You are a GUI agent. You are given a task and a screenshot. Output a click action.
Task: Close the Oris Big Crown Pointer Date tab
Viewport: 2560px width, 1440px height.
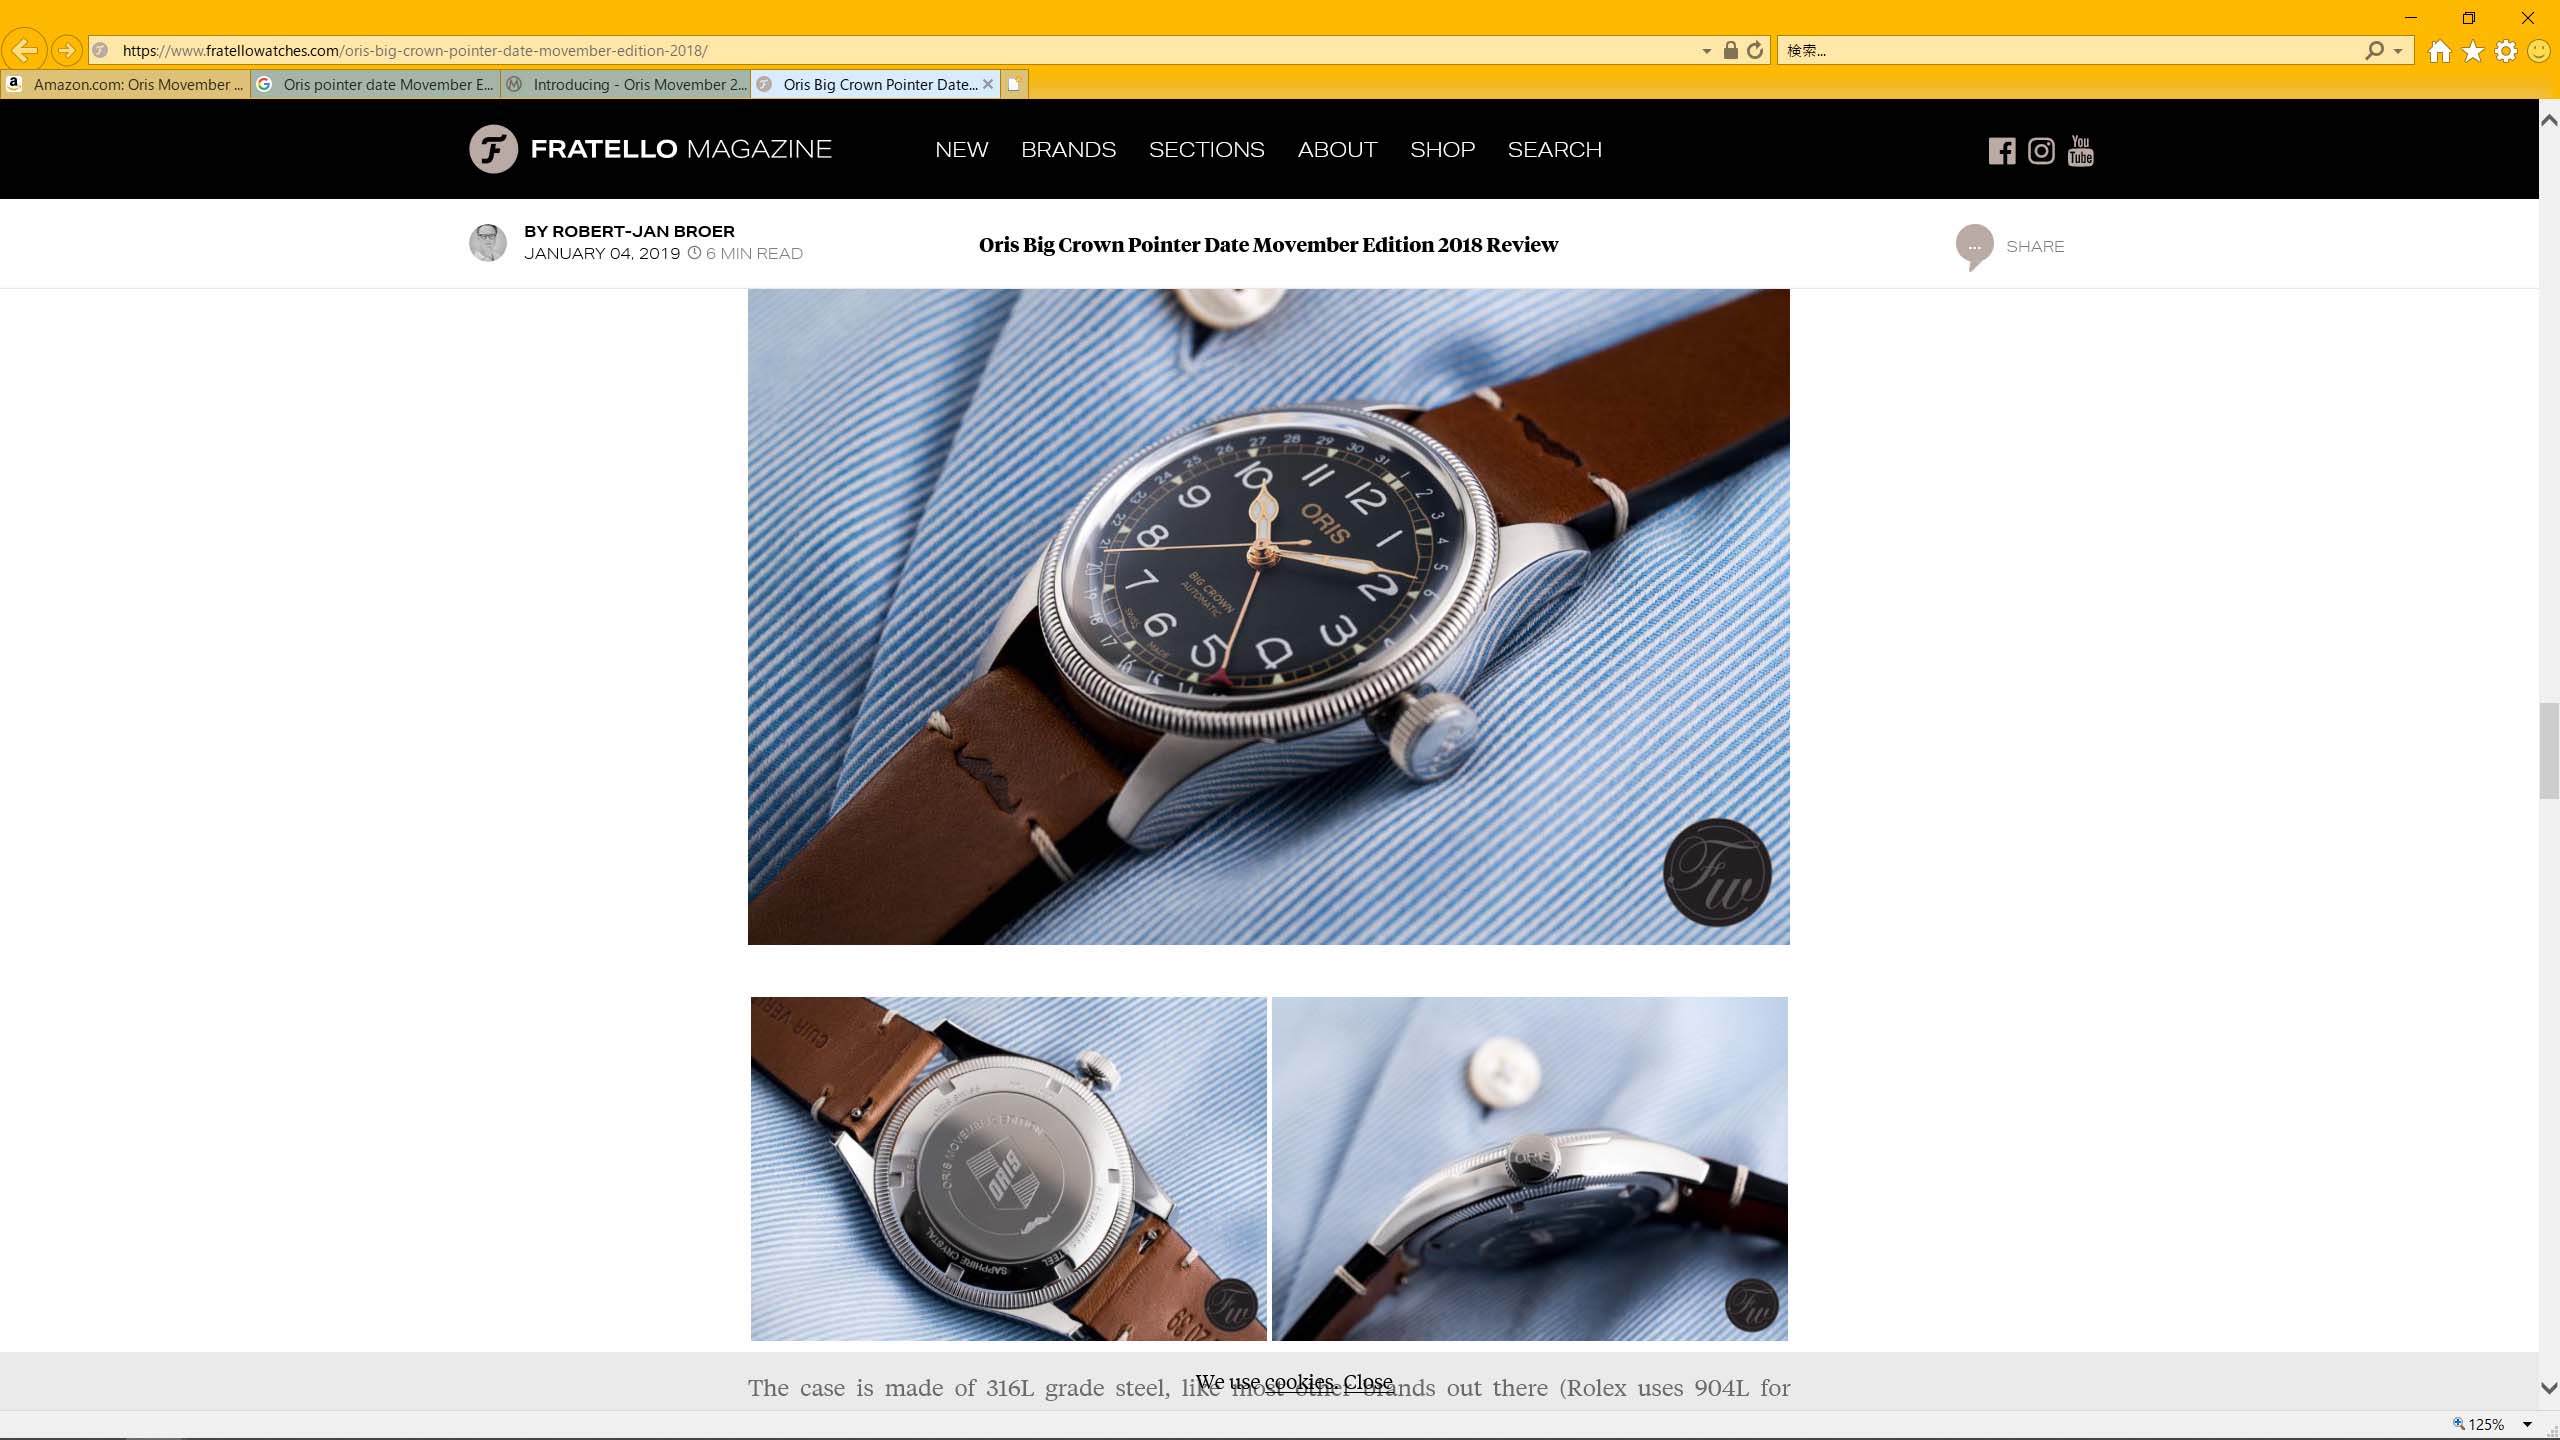click(988, 85)
